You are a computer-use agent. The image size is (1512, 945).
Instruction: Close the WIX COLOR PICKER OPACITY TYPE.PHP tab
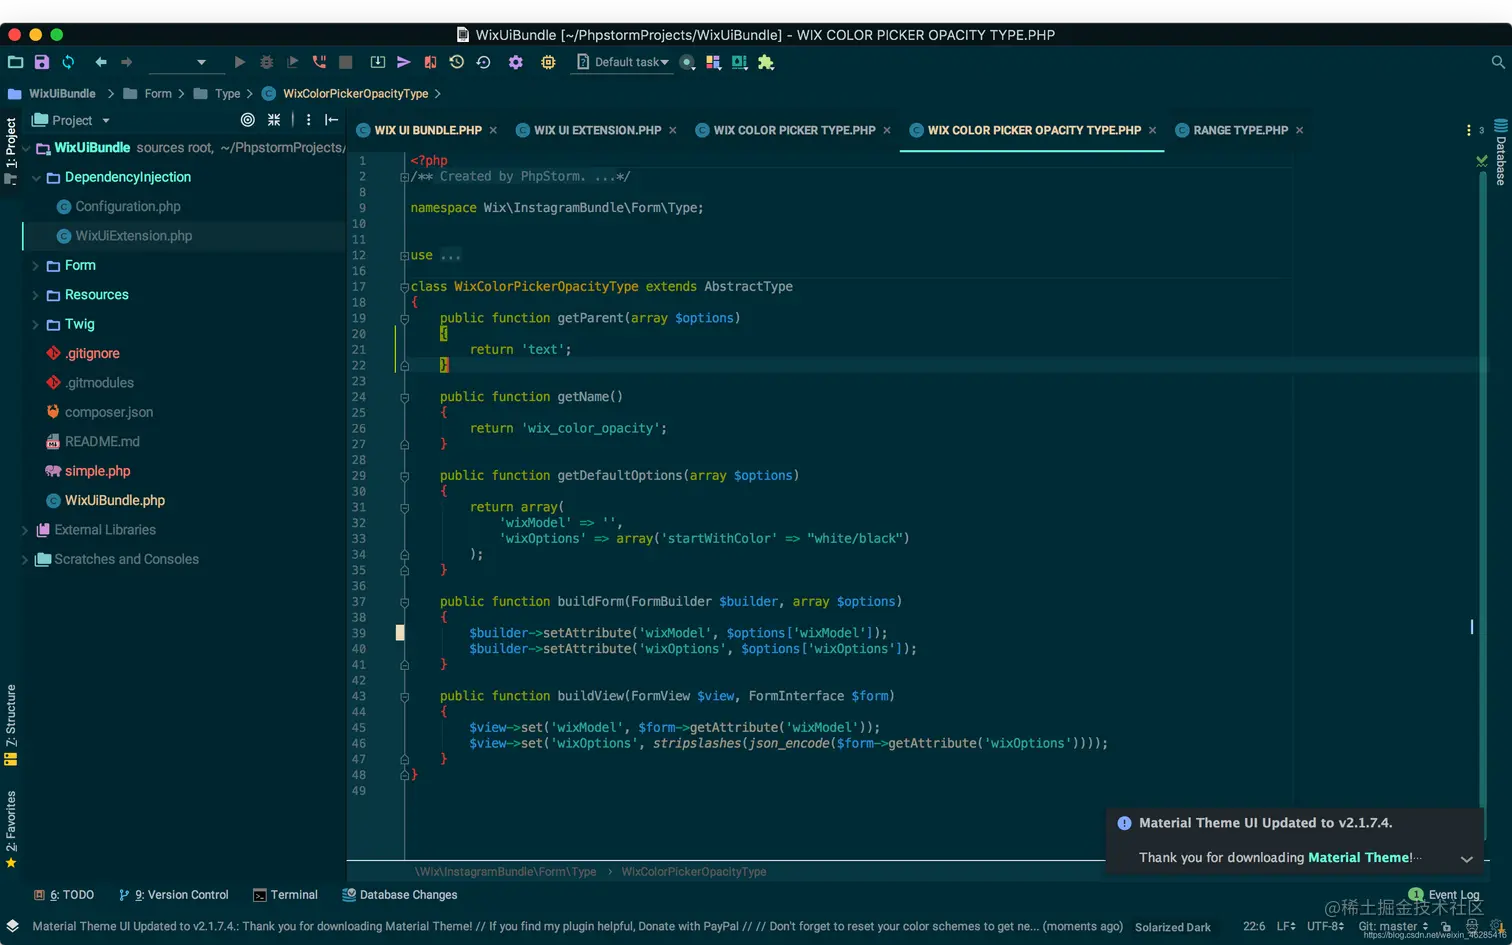(x=1152, y=130)
